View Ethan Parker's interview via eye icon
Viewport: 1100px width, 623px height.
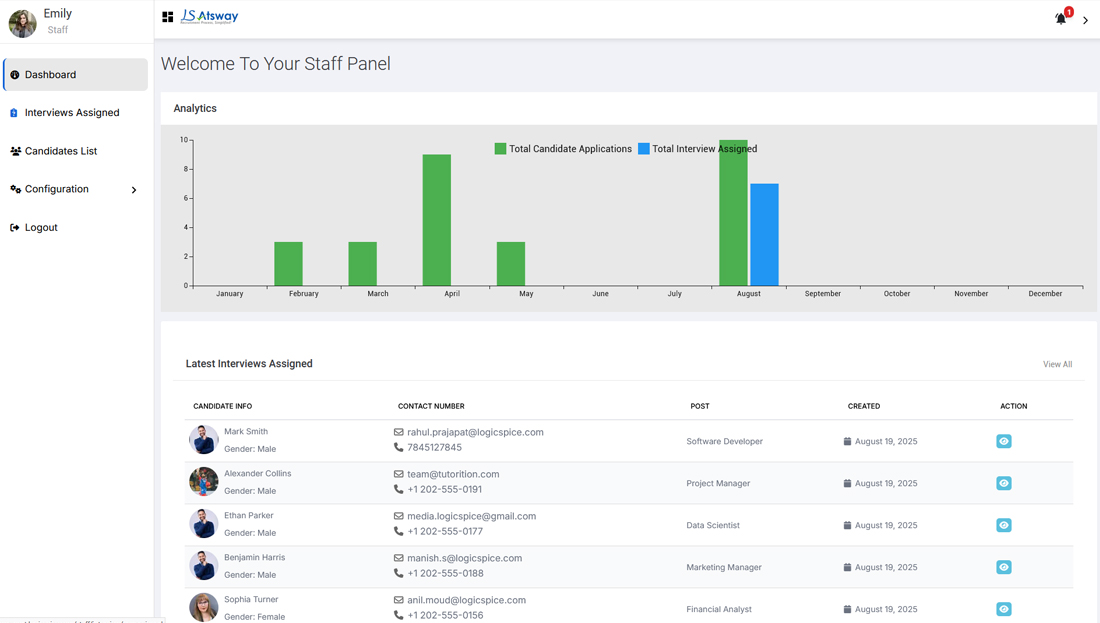point(1003,525)
